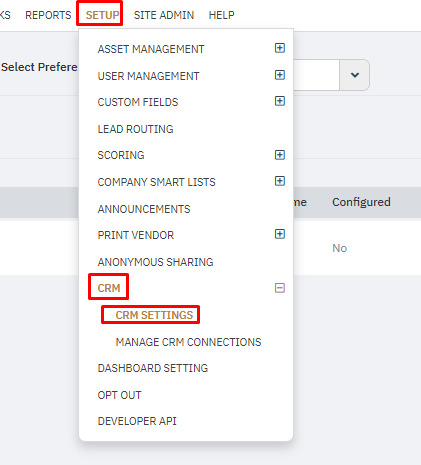The height and width of the screenshot is (465, 421).
Task: Expand Company Smart Lists plus icon
Action: coord(280,181)
